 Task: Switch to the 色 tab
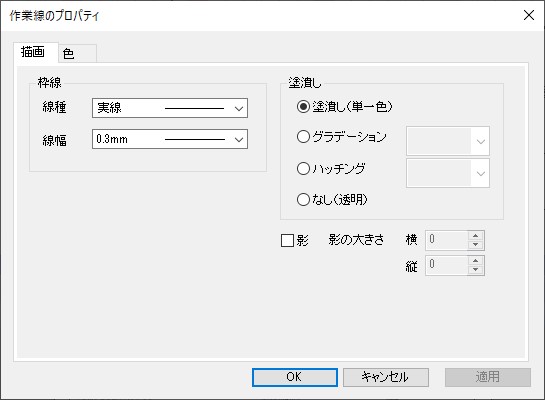click(x=77, y=54)
